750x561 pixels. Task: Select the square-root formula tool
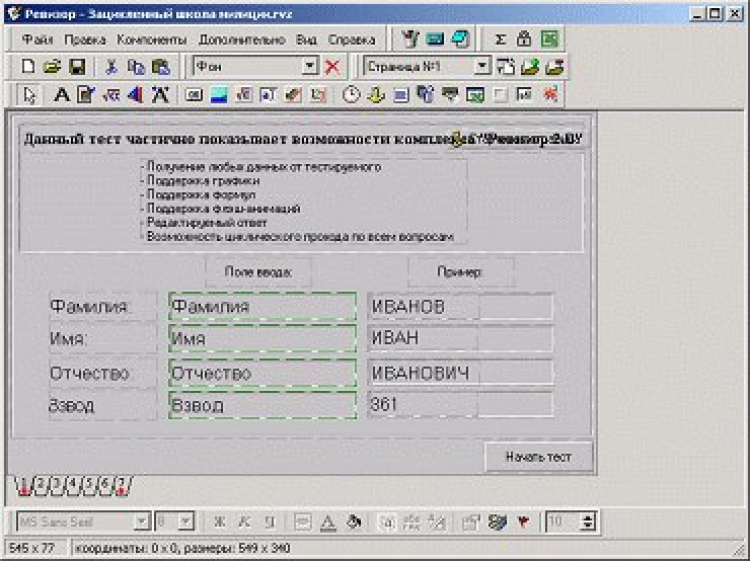point(111,95)
